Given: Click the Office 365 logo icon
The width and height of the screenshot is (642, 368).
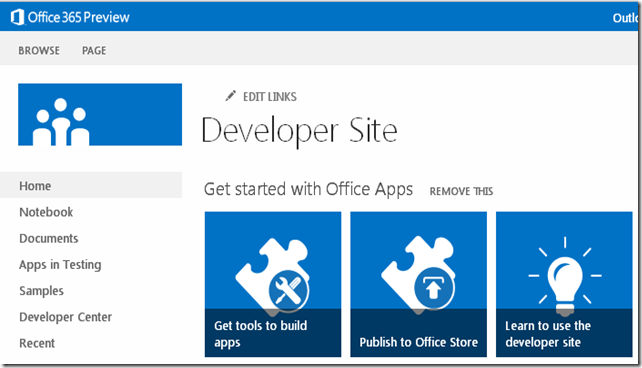Looking at the screenshot, I should click(17, 17).
